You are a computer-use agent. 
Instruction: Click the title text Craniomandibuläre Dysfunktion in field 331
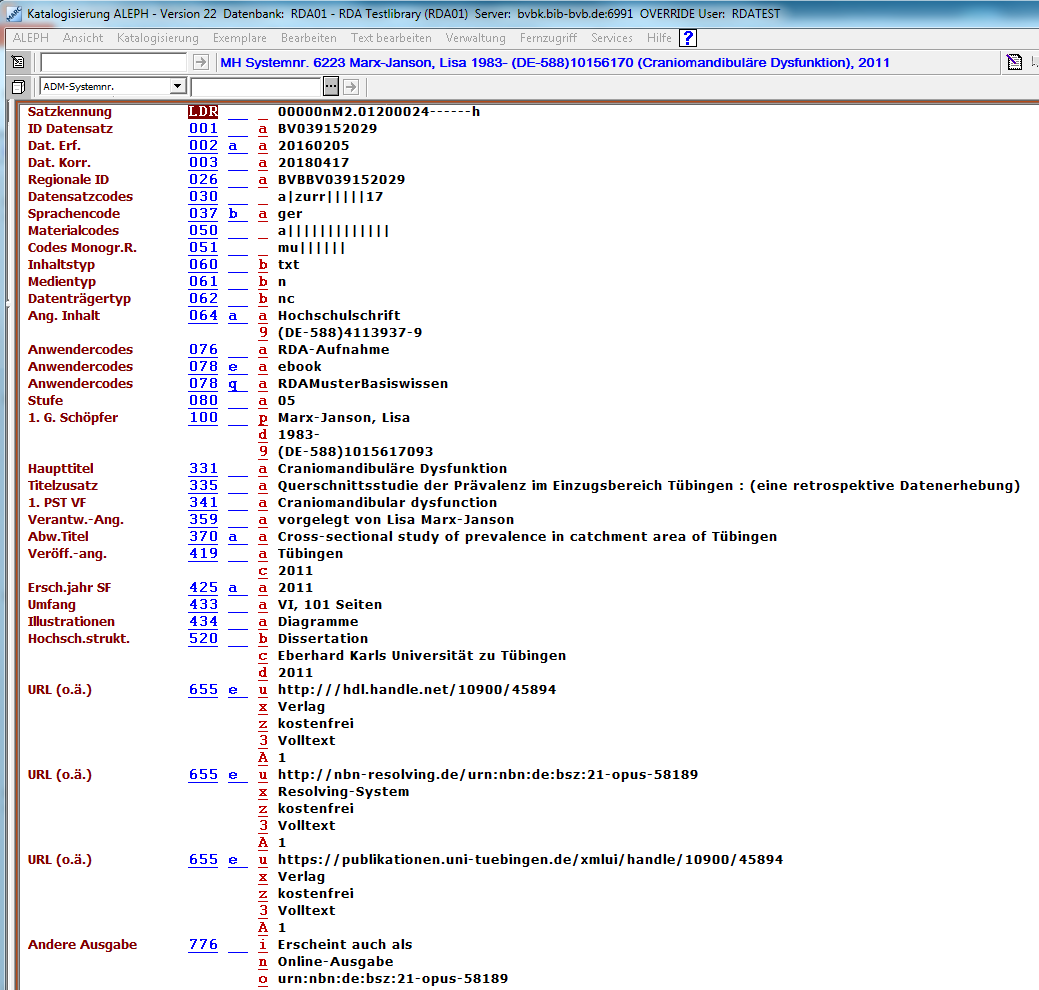point(392,469)
